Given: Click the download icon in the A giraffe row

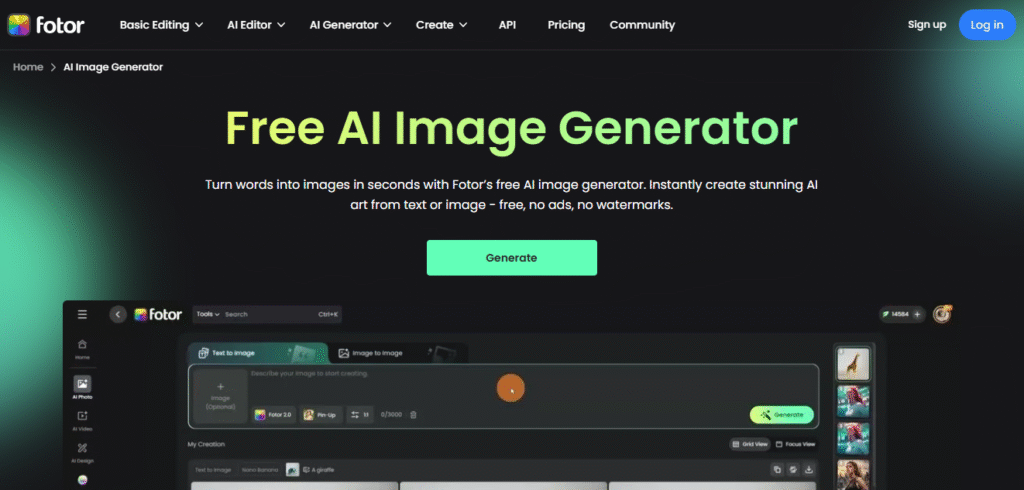Looking at the screenshot, I should [809, 469].
